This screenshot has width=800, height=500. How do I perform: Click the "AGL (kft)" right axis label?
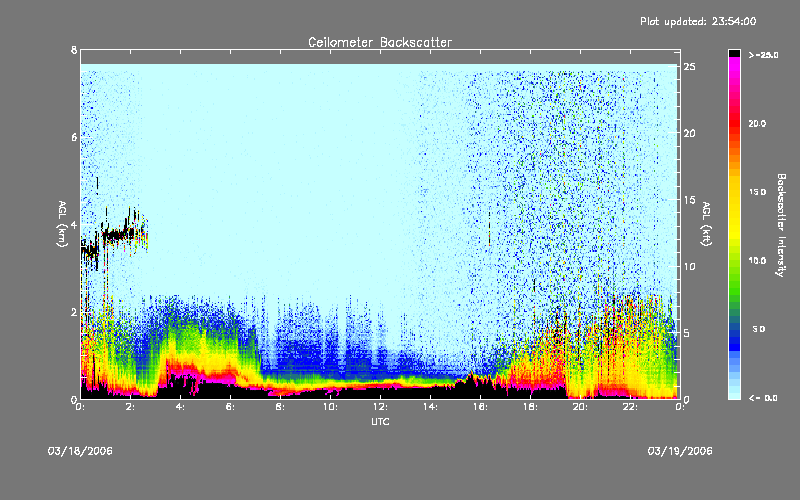(706, 224)
